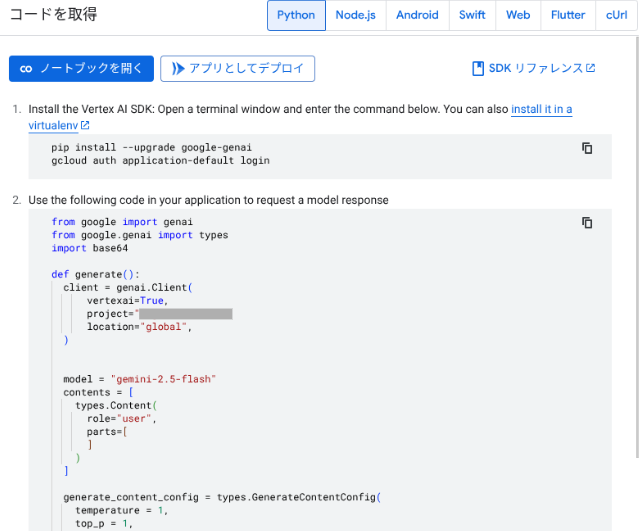Click the 'contents = [' line
This screenshot has height=531, width=642.
pos(98,392)
